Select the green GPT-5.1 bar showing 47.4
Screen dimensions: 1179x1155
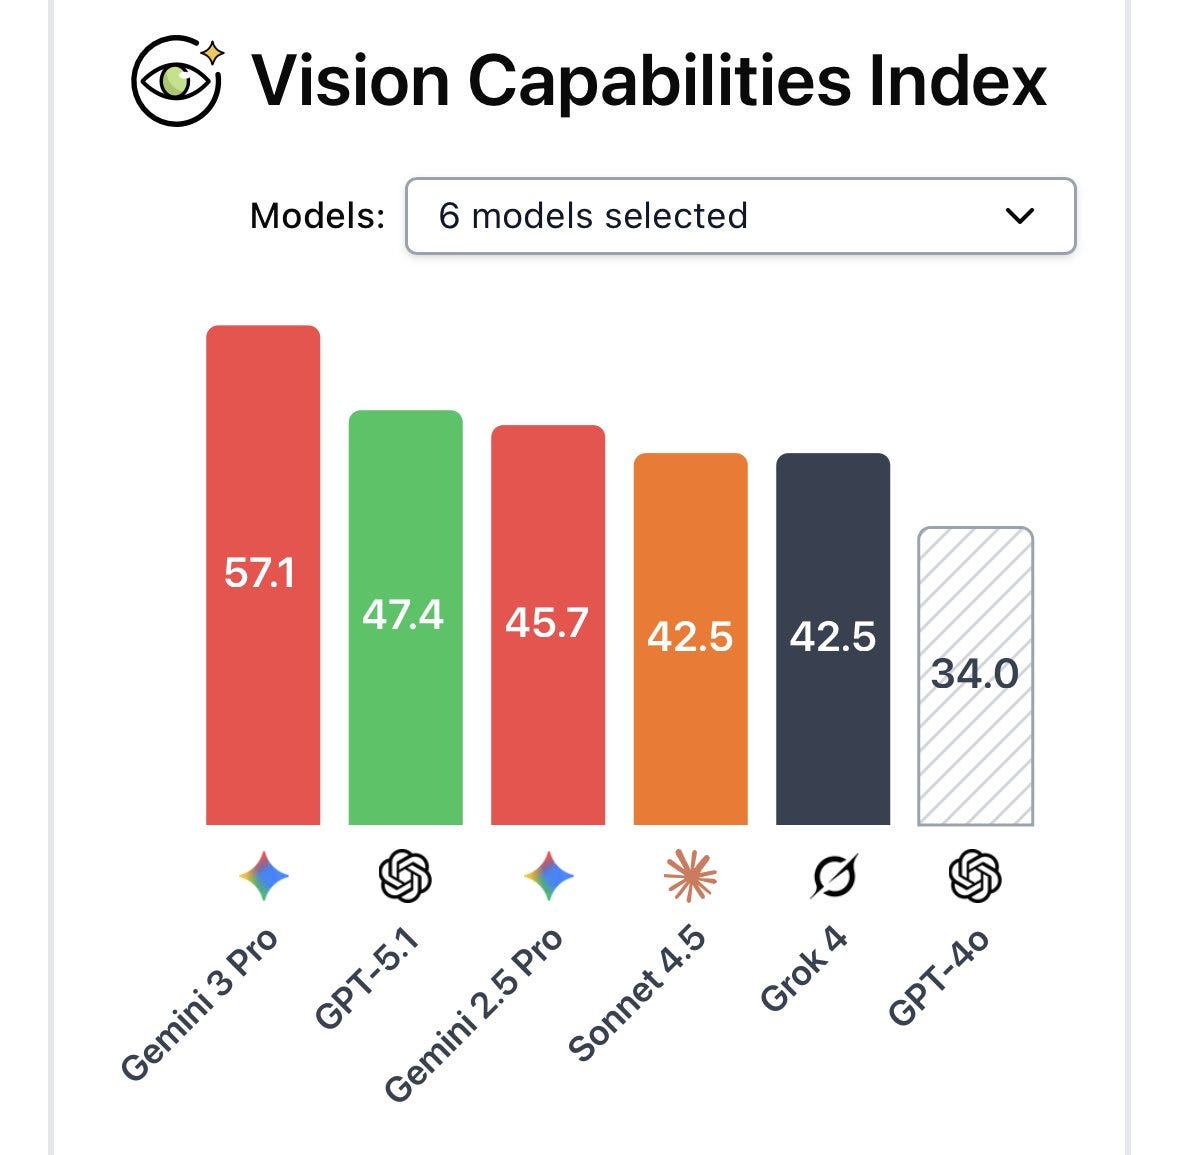(405, 617)
